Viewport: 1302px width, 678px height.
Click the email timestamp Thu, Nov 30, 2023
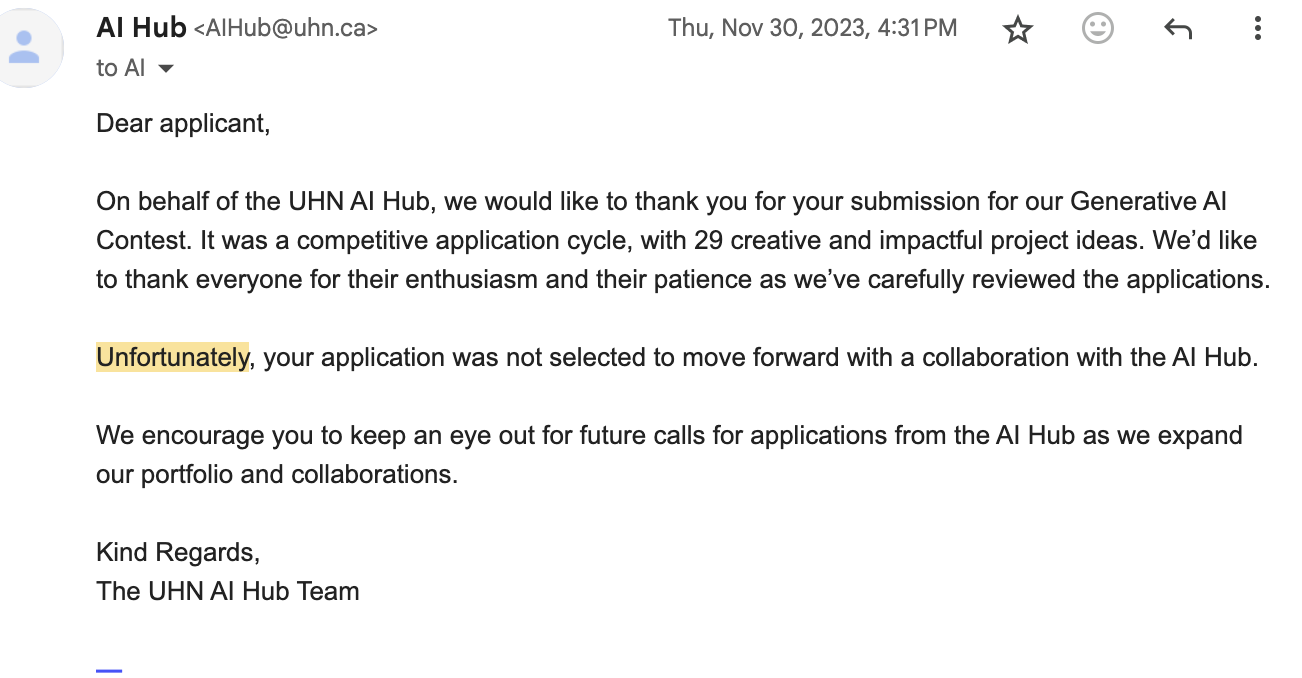point(812,28)
